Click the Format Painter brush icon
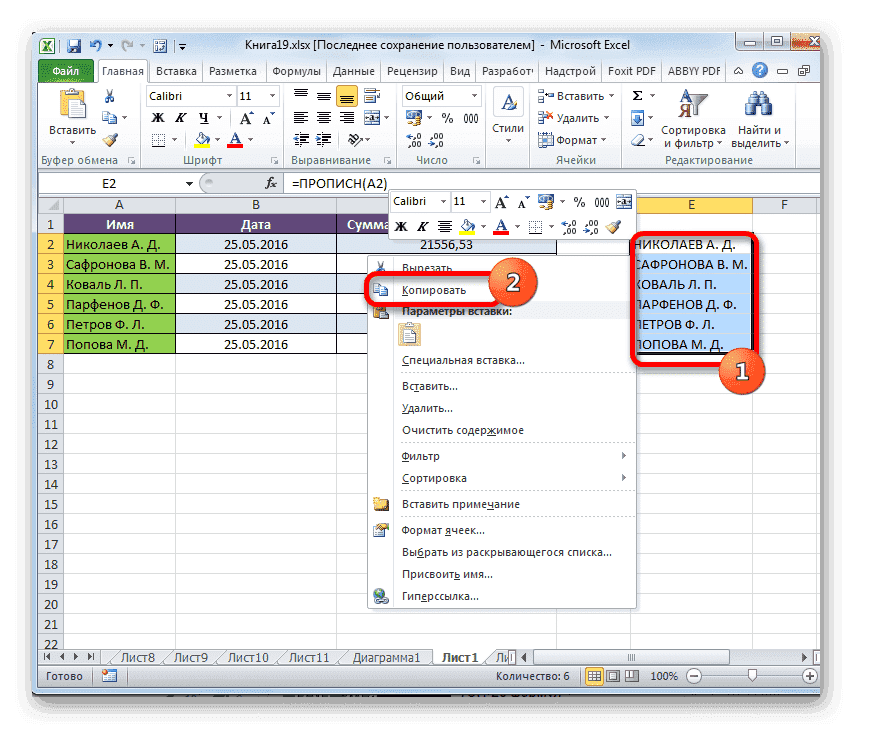Screen dimensions: 875x729 (x=109, y=139)
